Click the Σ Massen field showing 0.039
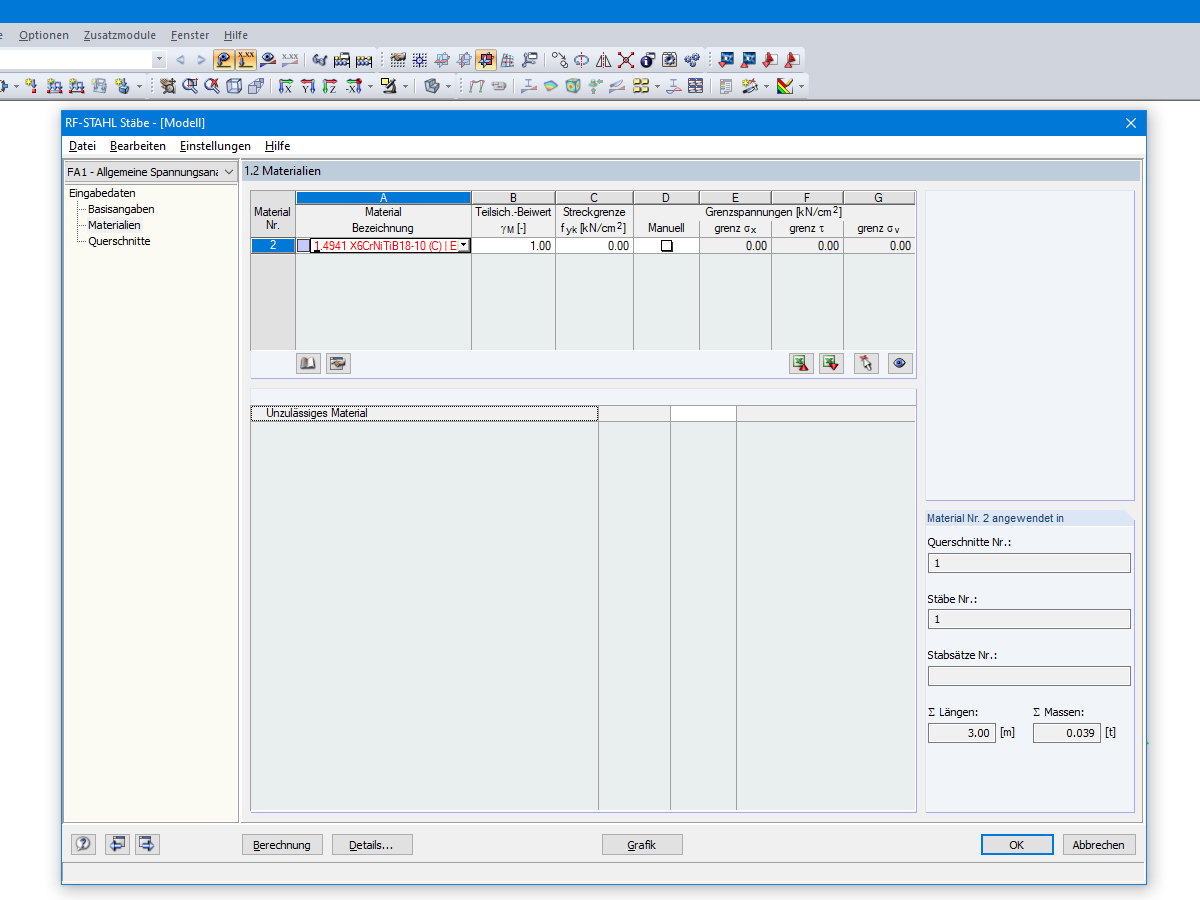This screenshot has width=1200, height=900. 1067,733
